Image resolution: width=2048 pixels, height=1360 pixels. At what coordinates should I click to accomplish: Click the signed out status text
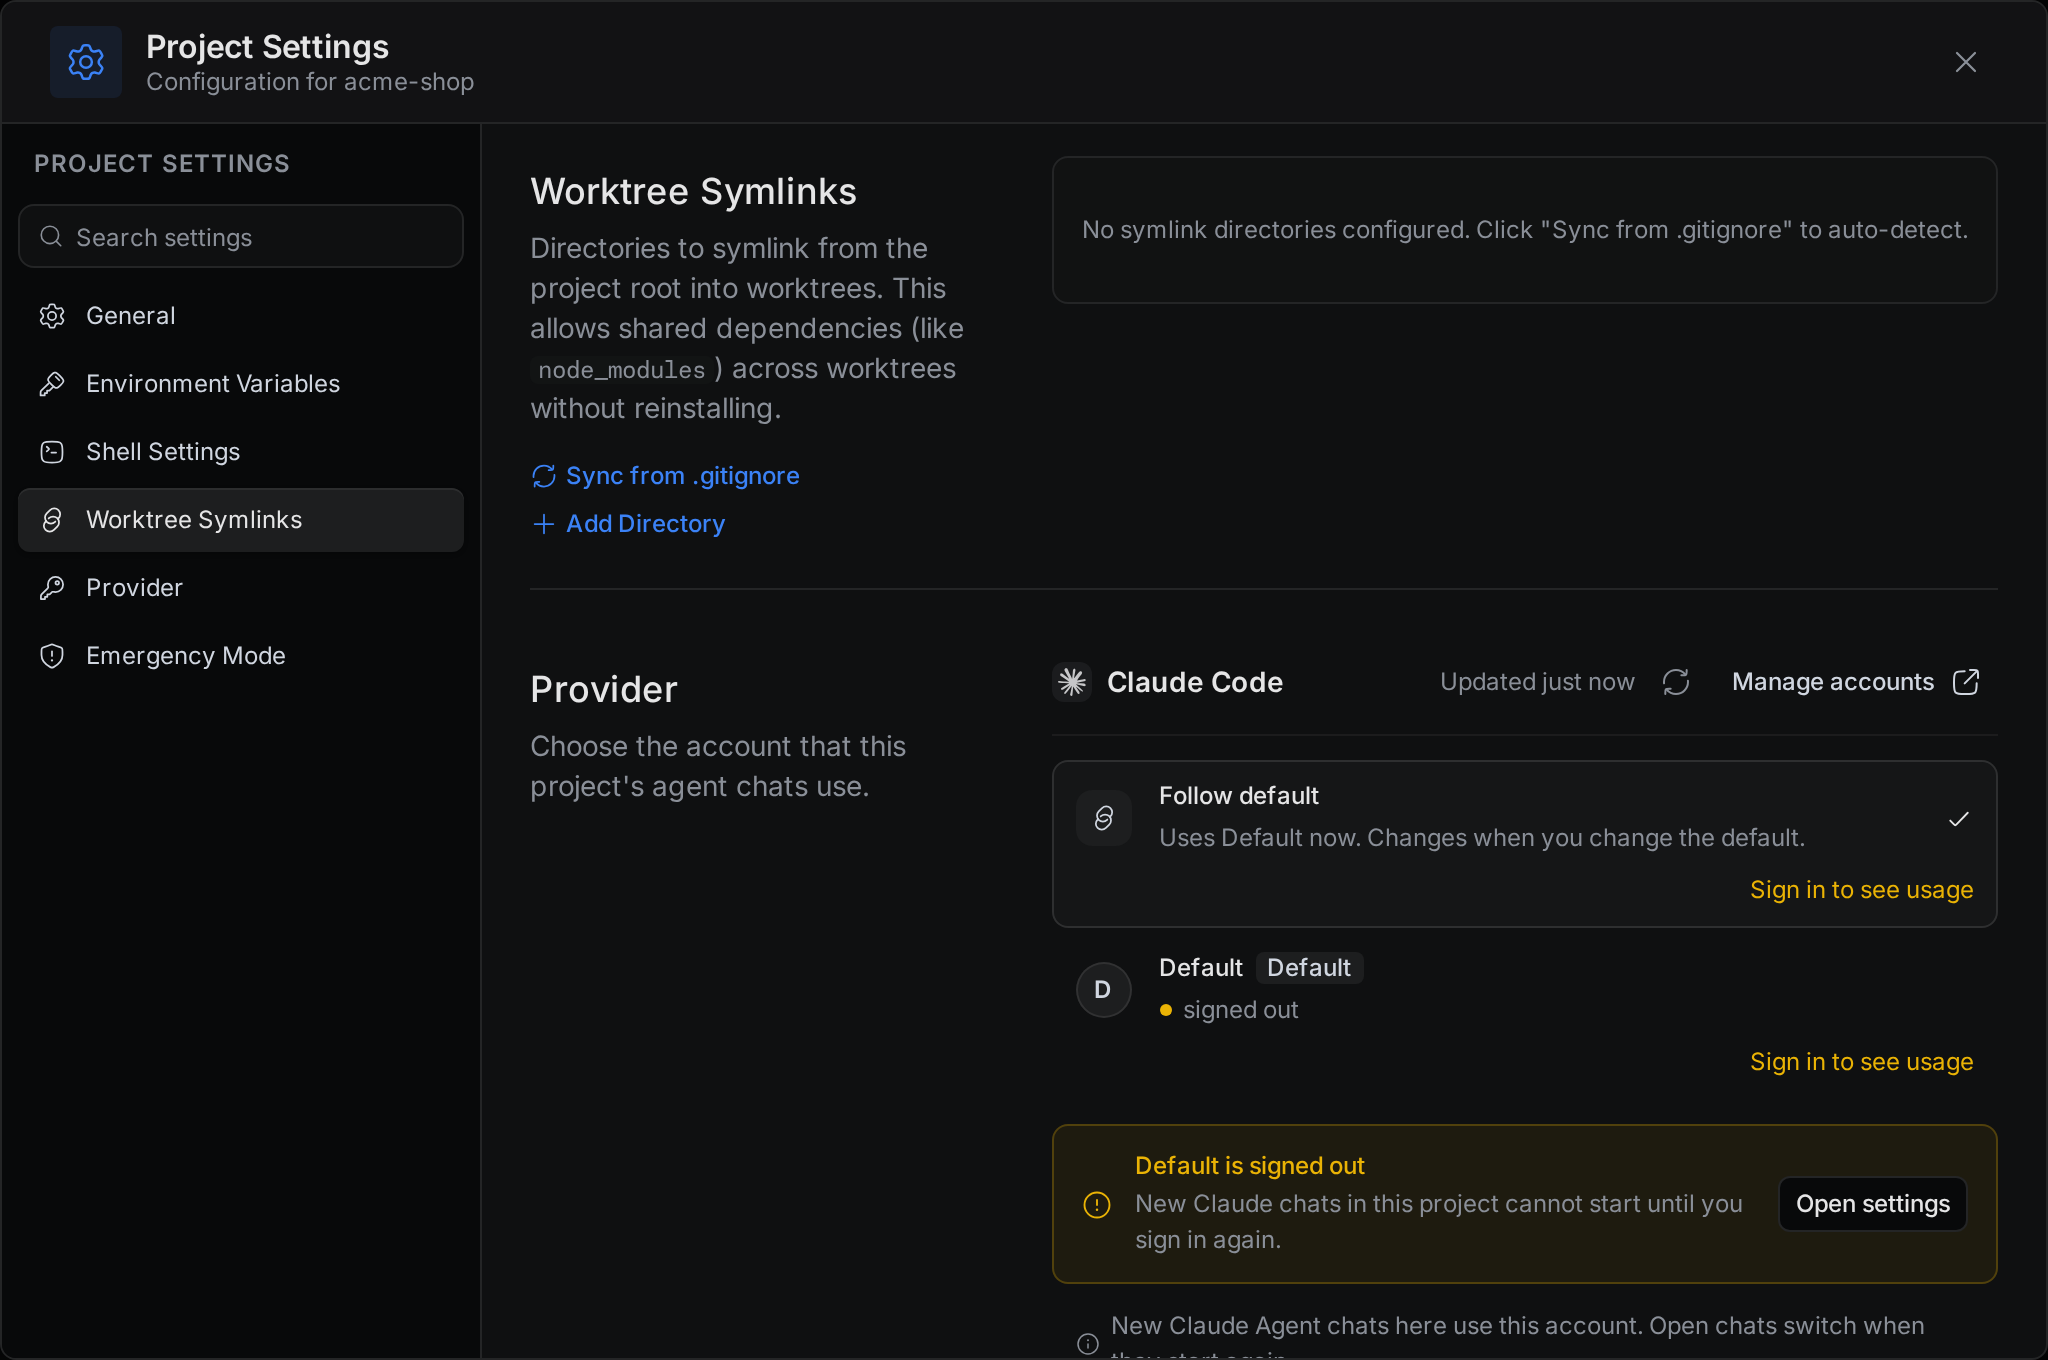click(1240, 1010)
